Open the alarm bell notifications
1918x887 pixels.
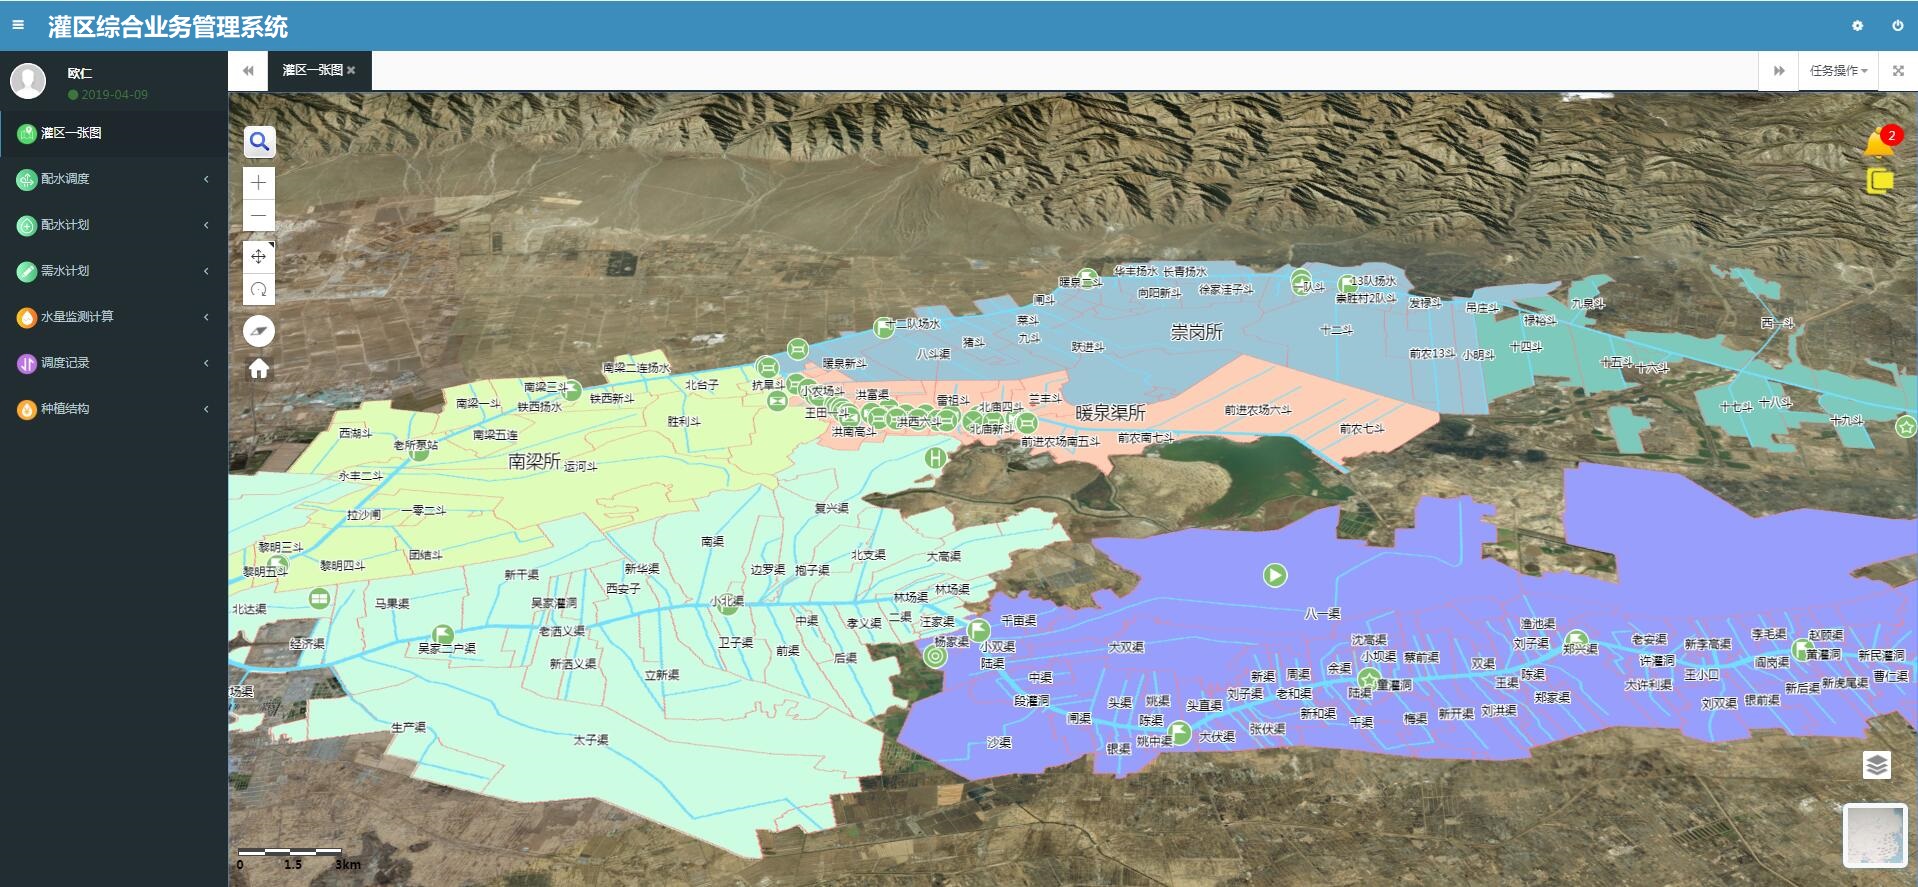[x=1878, y=144]
